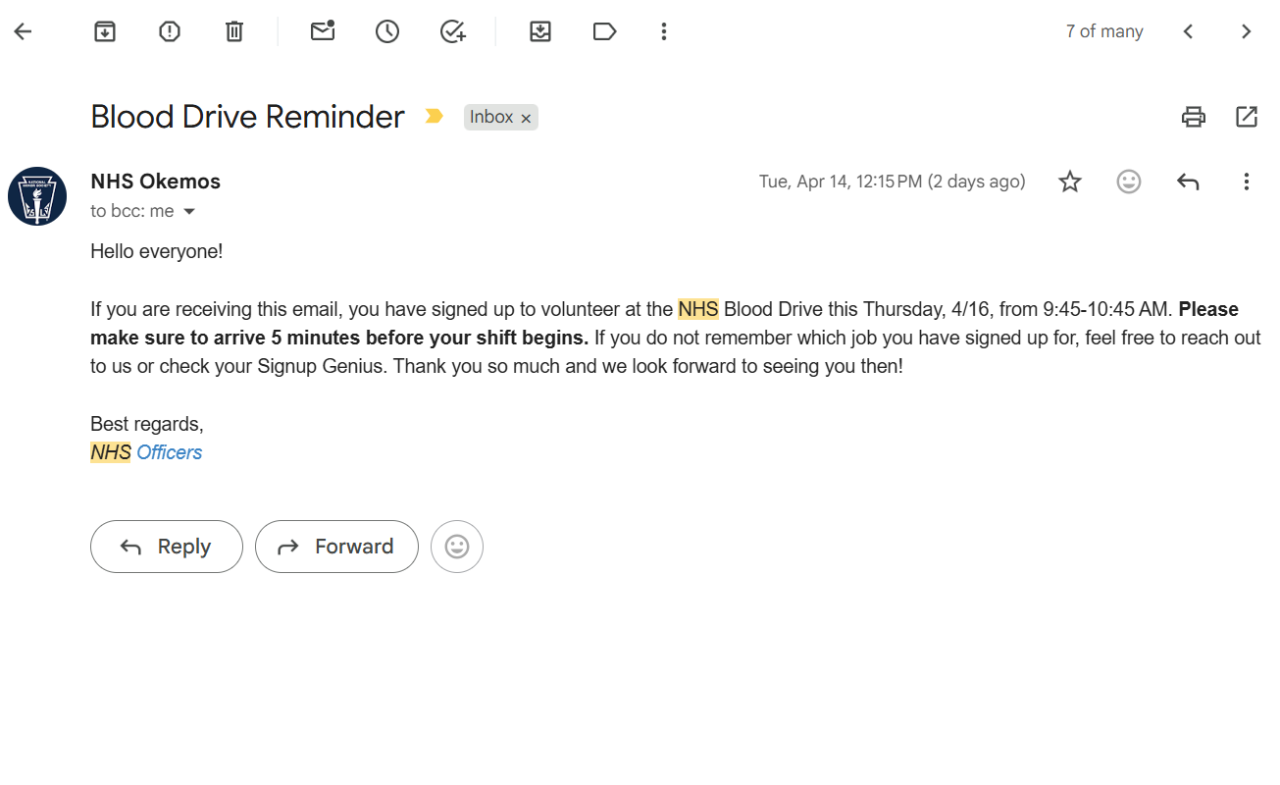Report this email as spam
Screen dimensions: 1280x785
point(170,32)
